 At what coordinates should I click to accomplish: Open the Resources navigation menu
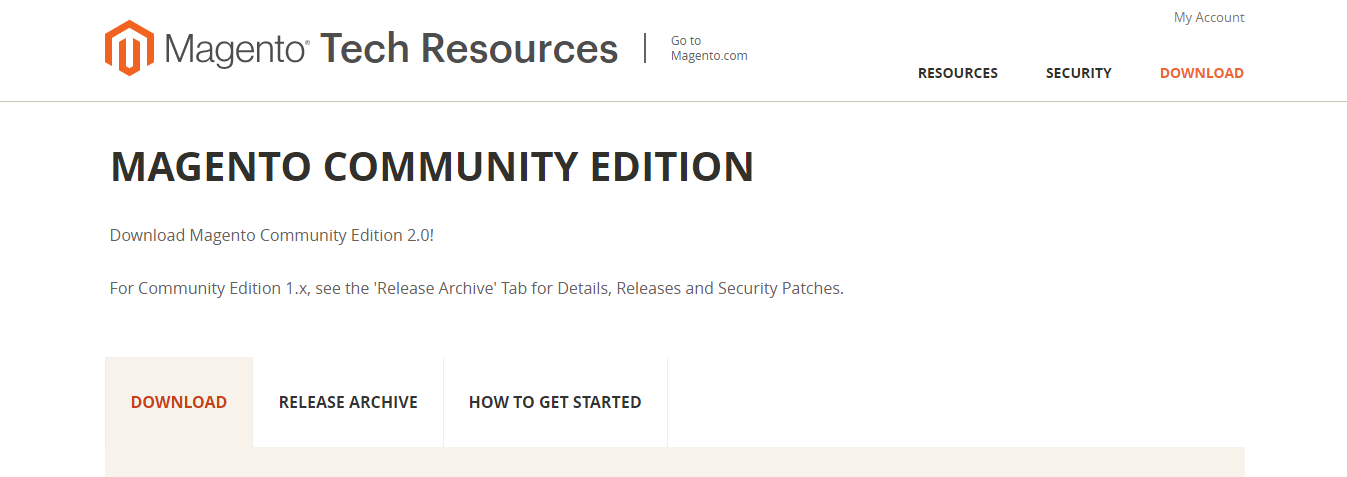pyautogui.click(x=958, y=73)
